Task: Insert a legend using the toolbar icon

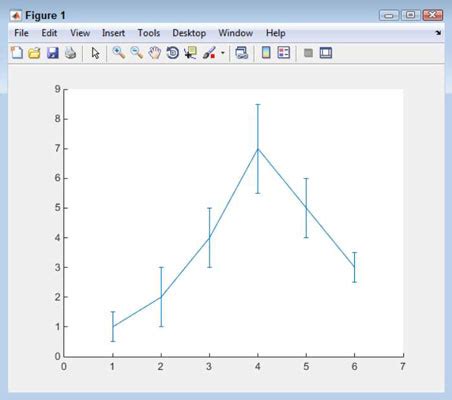Action: 284,53
